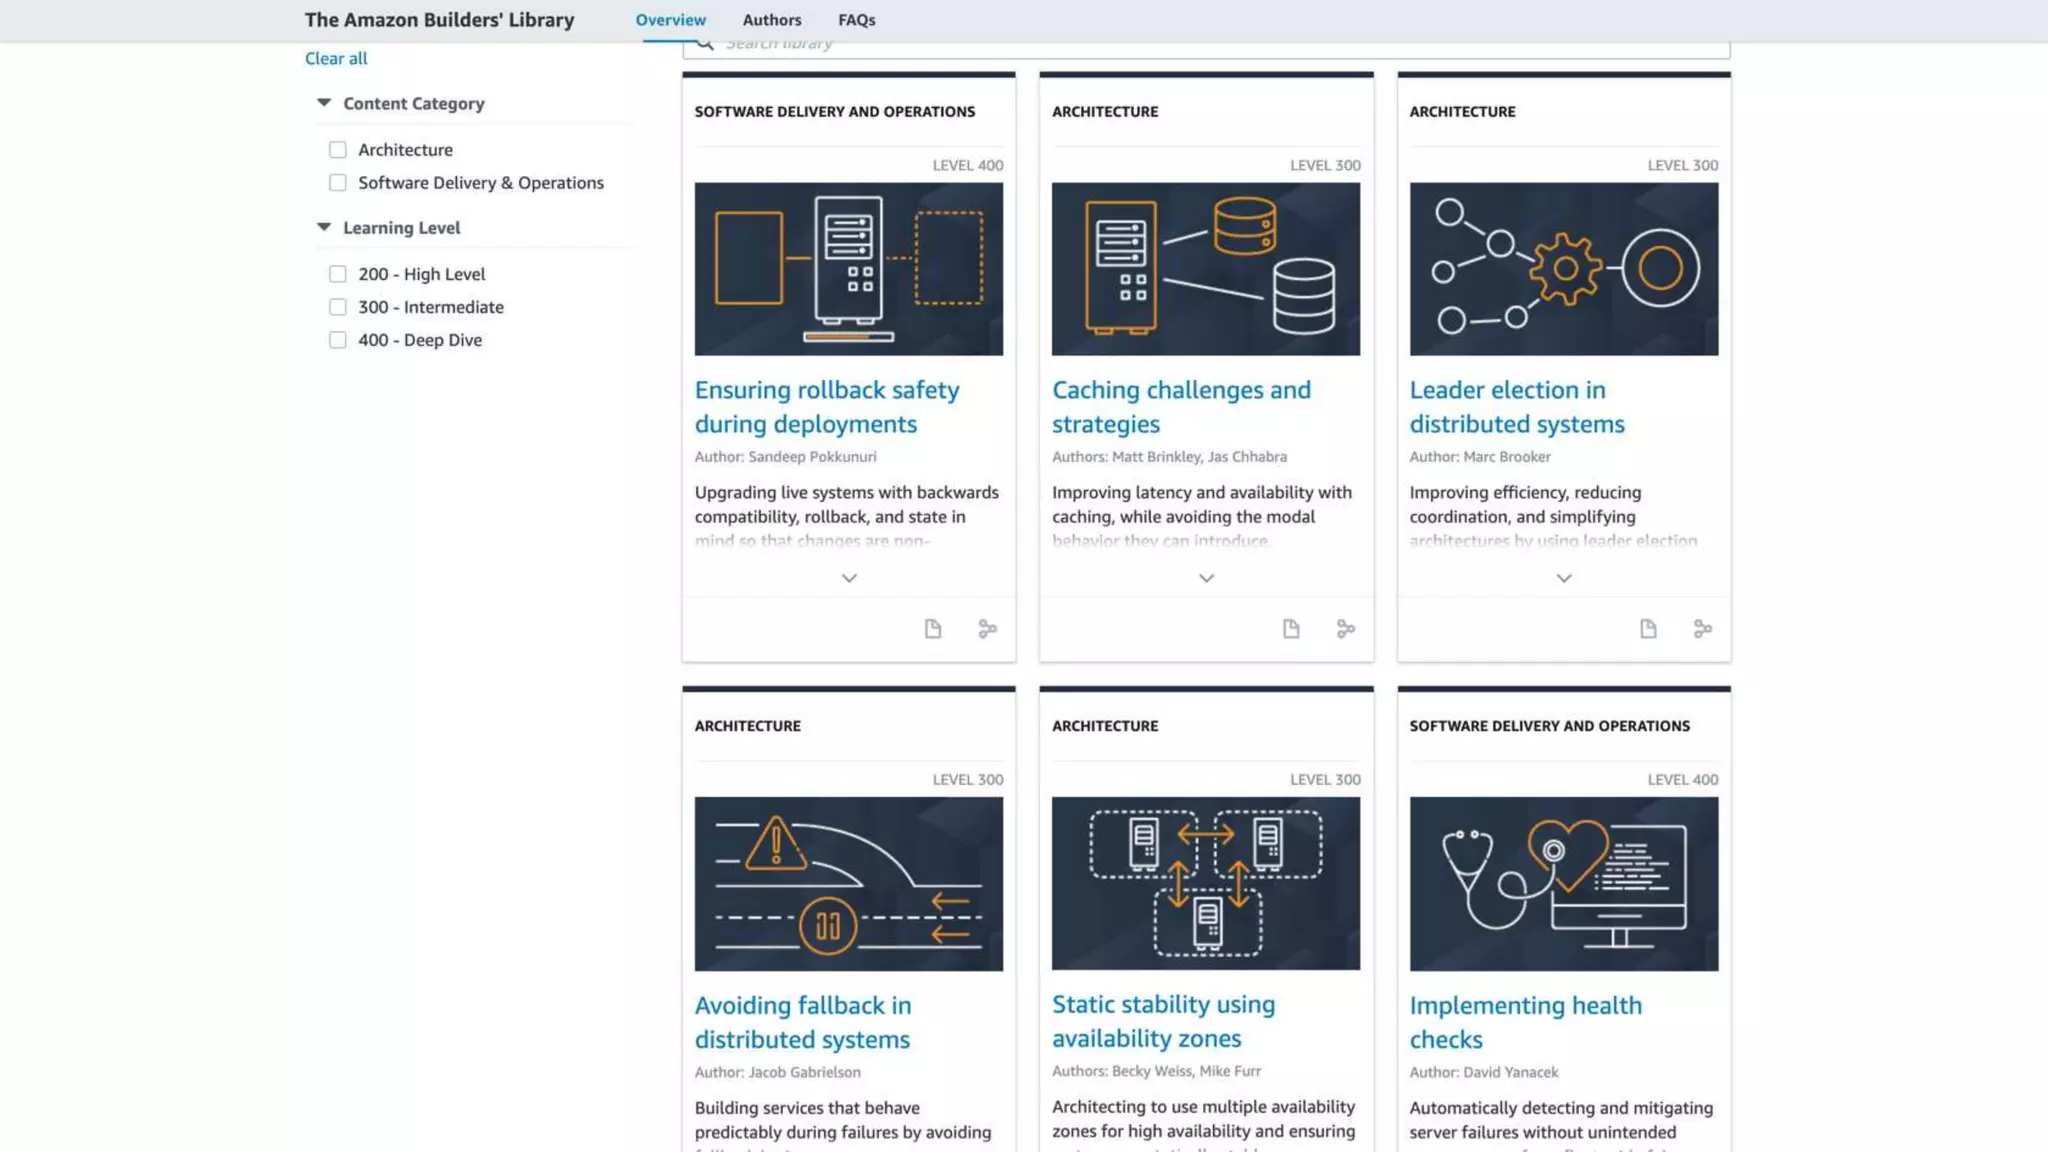
Task: Click the search magnifier icon
Action: coord(704,44)
